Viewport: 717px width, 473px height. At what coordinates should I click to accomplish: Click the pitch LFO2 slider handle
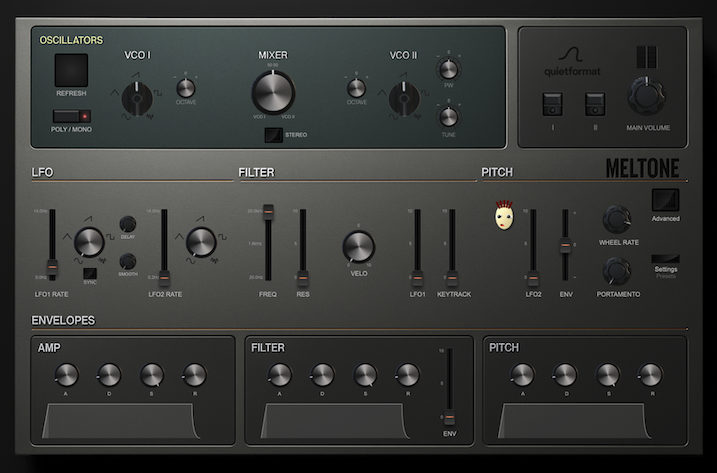[533, 277]
